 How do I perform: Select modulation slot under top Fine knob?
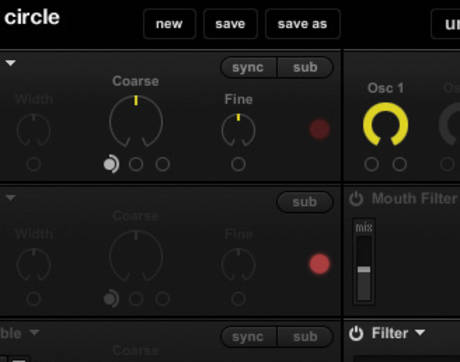coord(238,164)
